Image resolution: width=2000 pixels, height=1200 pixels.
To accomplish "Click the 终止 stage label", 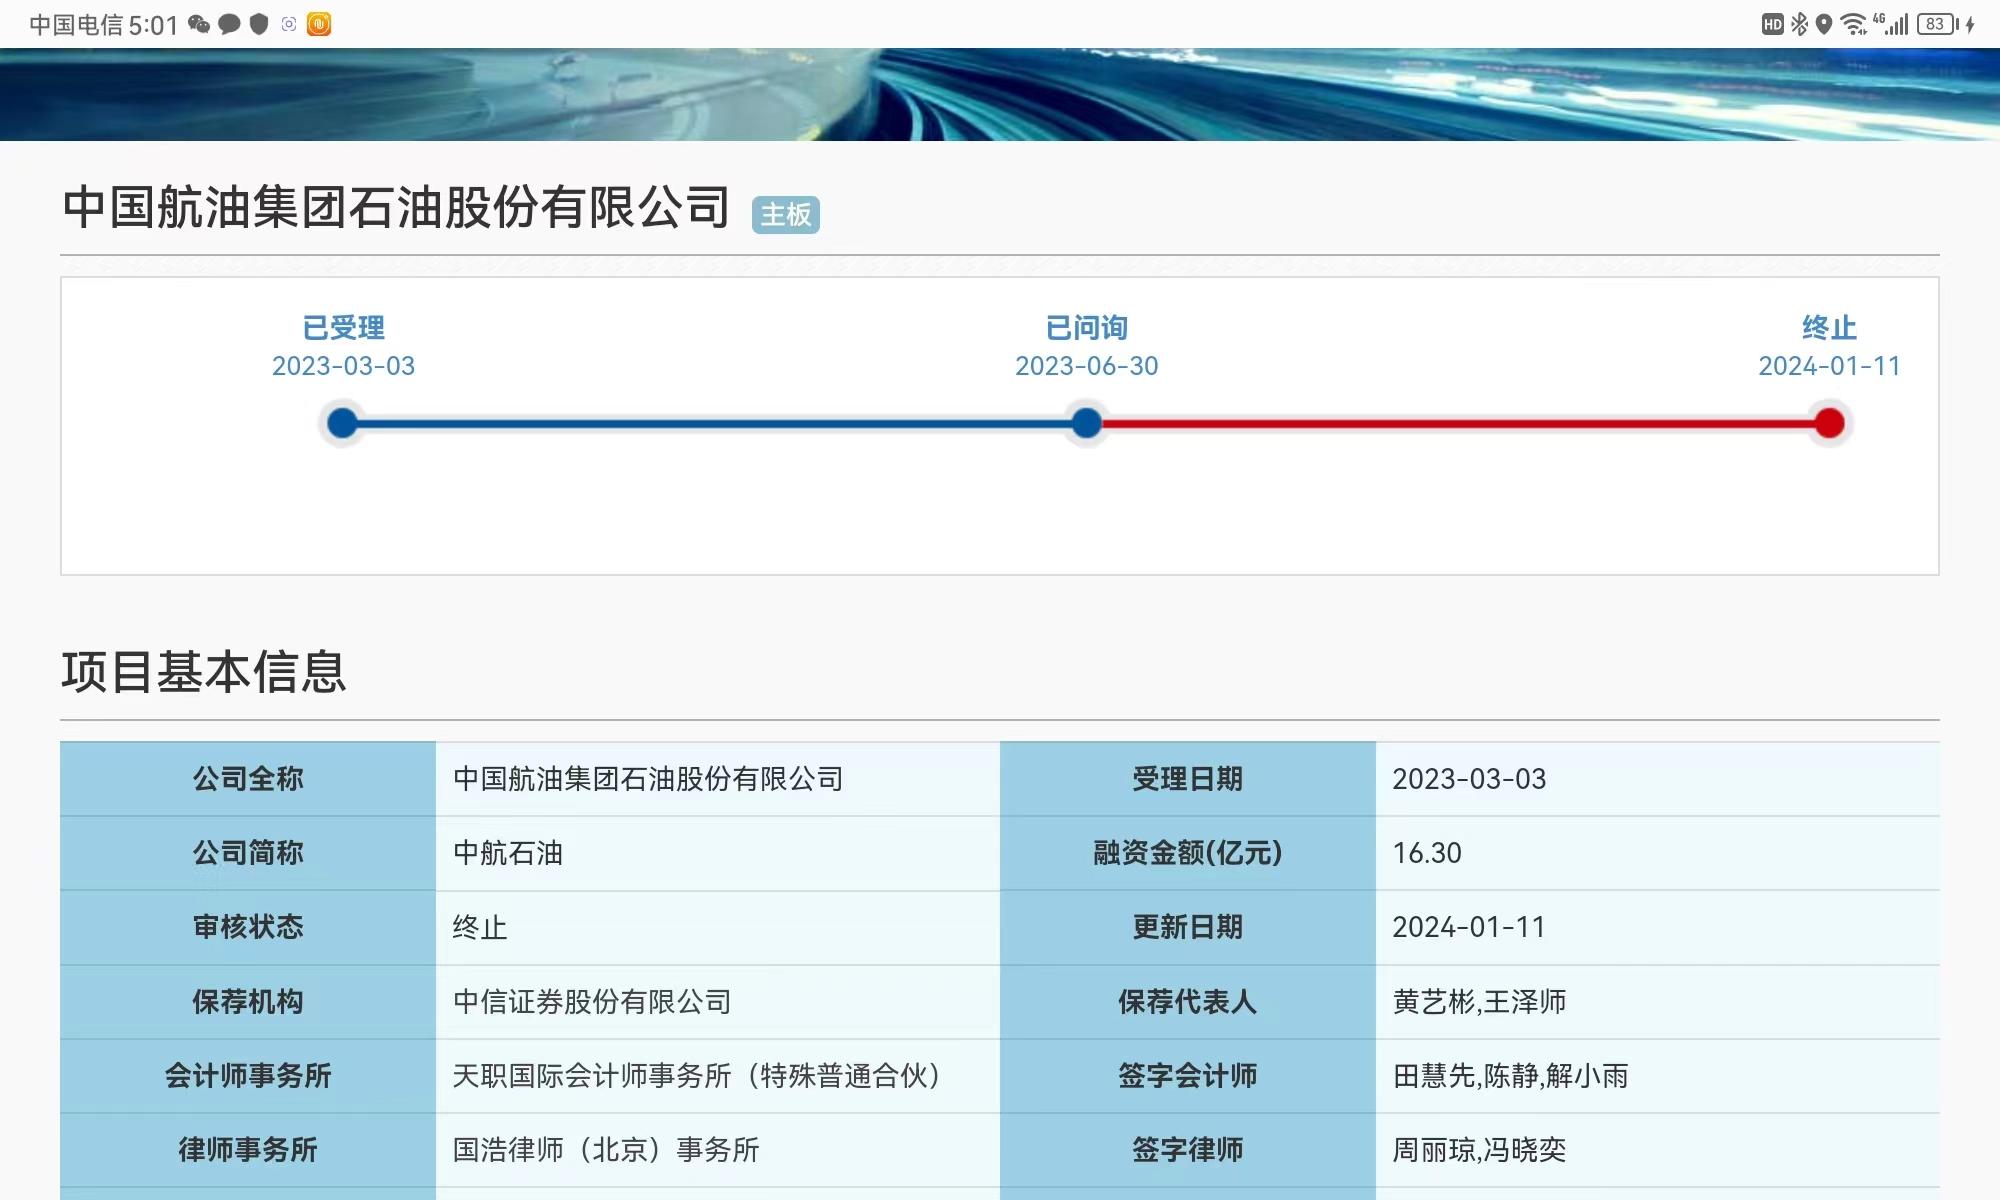I will tap(1829, 327).
